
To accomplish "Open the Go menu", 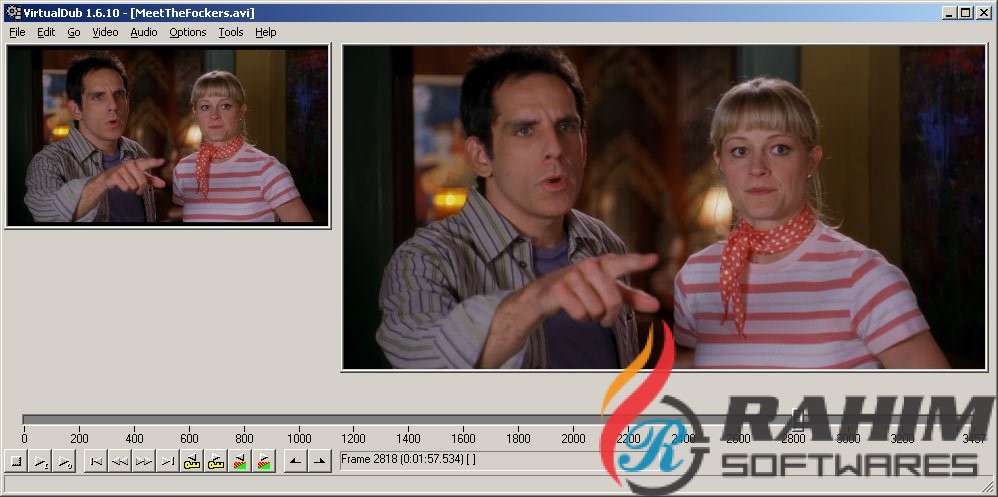I will pos(74,32).
